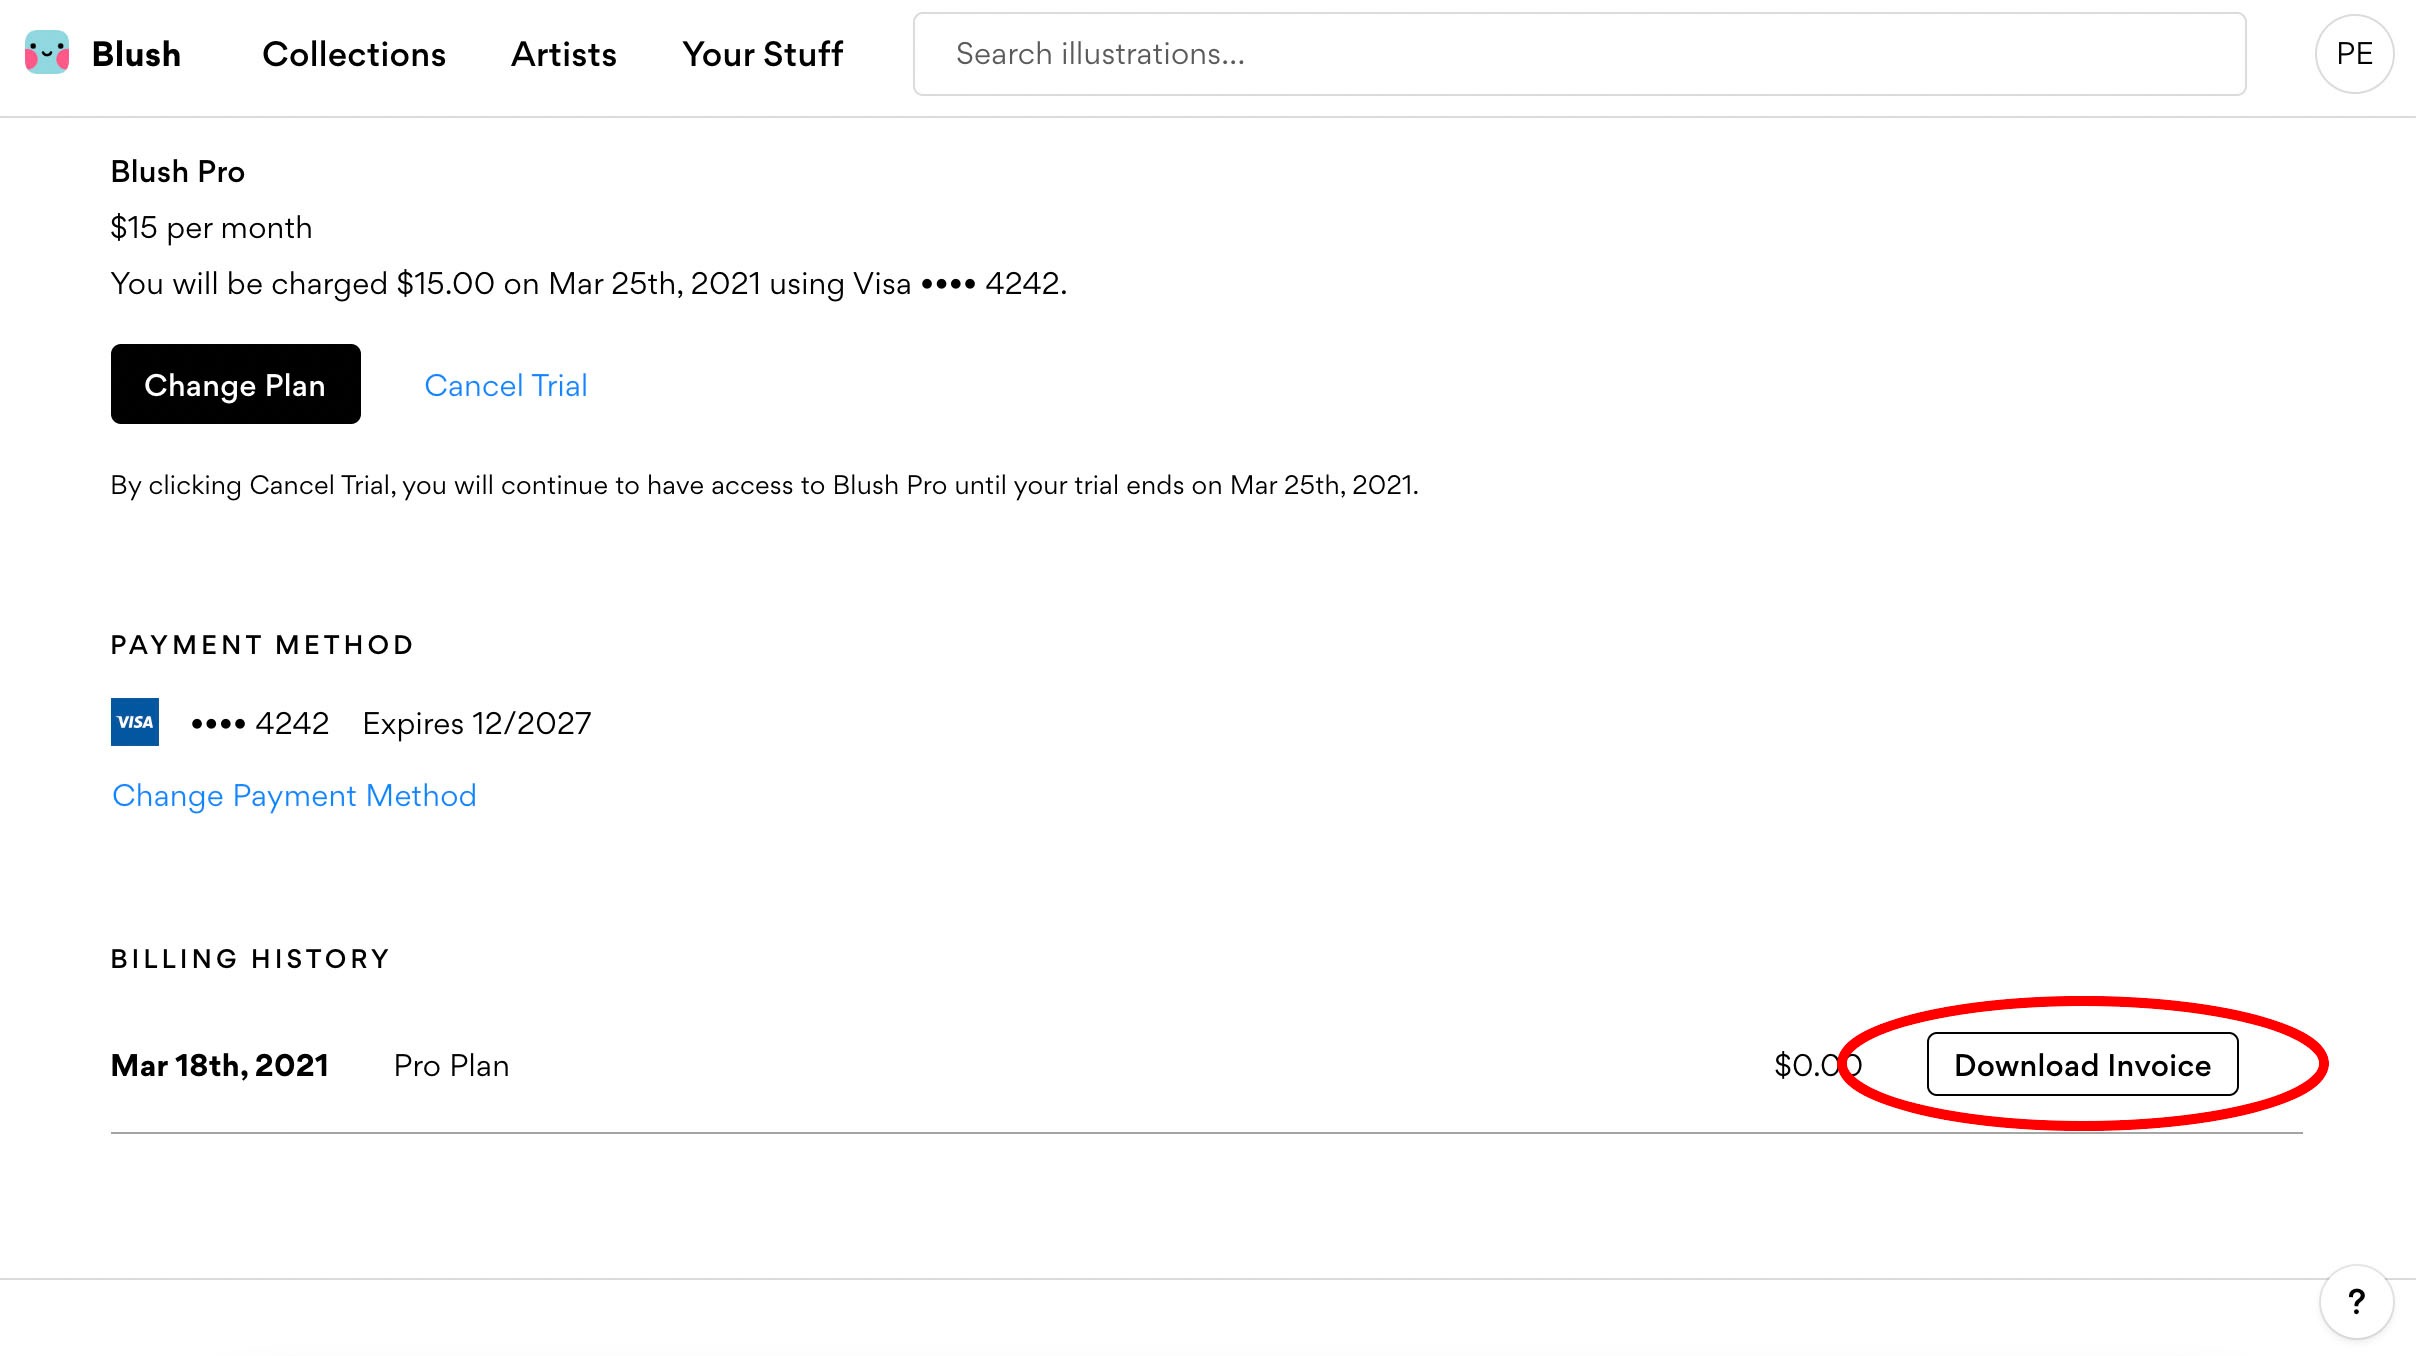The image size is (2416, 1356).
Task: Click the card ending 4242 text
Action: pos(260,722)
